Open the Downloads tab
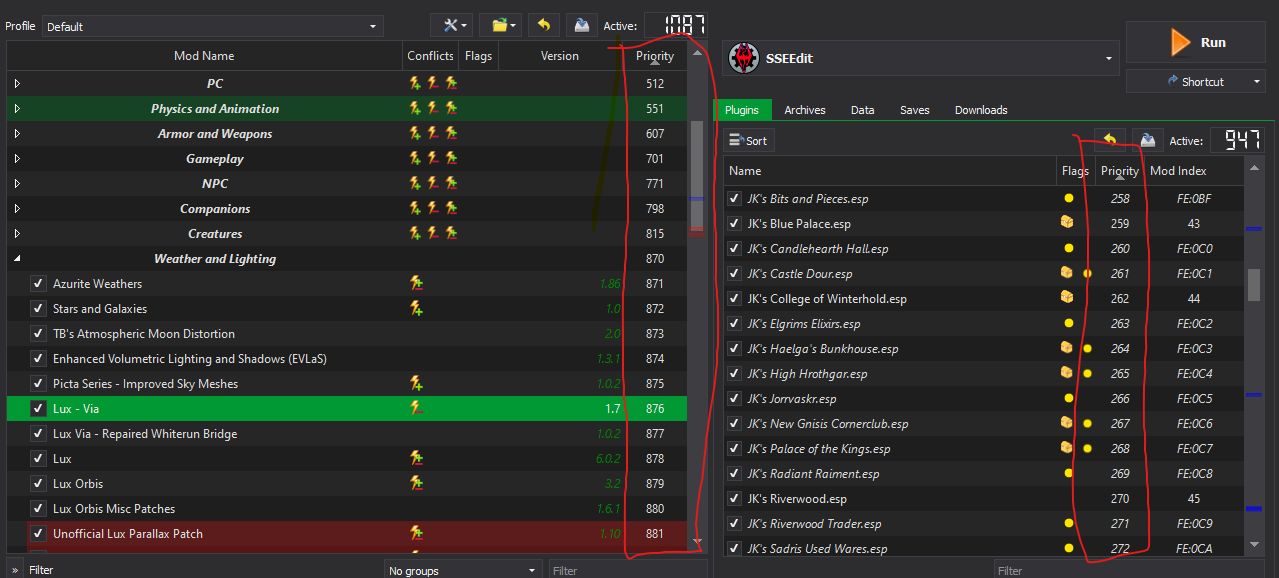The height and width of the screenshot is (578, 1279). coord(981,110)
